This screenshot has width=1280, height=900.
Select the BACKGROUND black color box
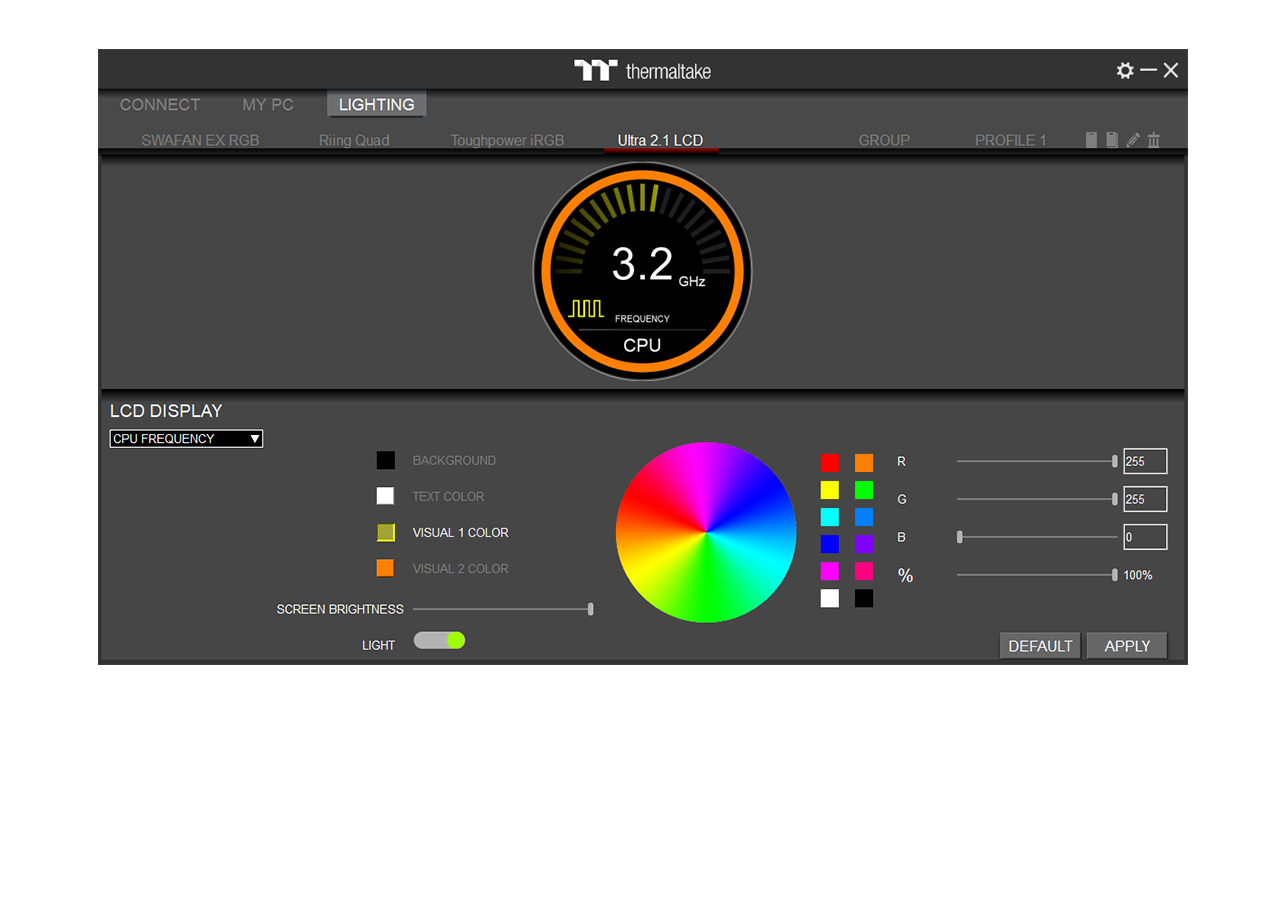(385, 460)
